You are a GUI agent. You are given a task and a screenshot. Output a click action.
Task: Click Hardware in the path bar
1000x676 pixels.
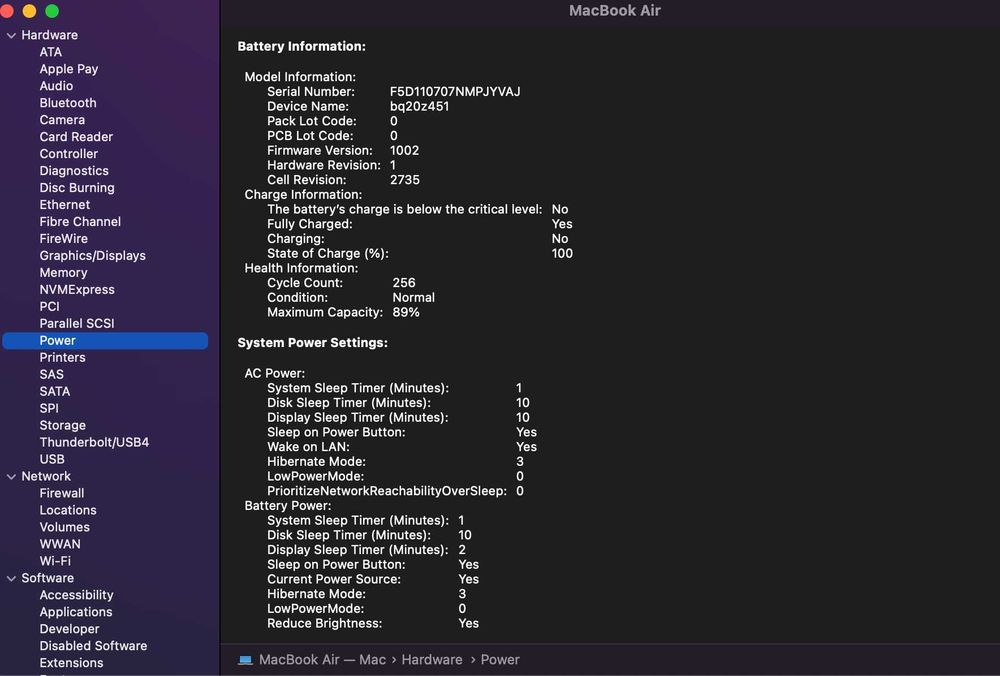[x=432, y=659]
